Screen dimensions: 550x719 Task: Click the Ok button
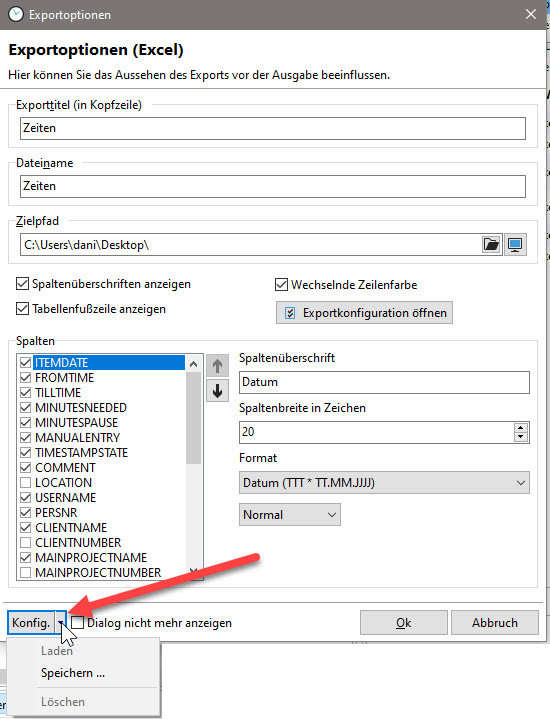[x=404, y=623]
